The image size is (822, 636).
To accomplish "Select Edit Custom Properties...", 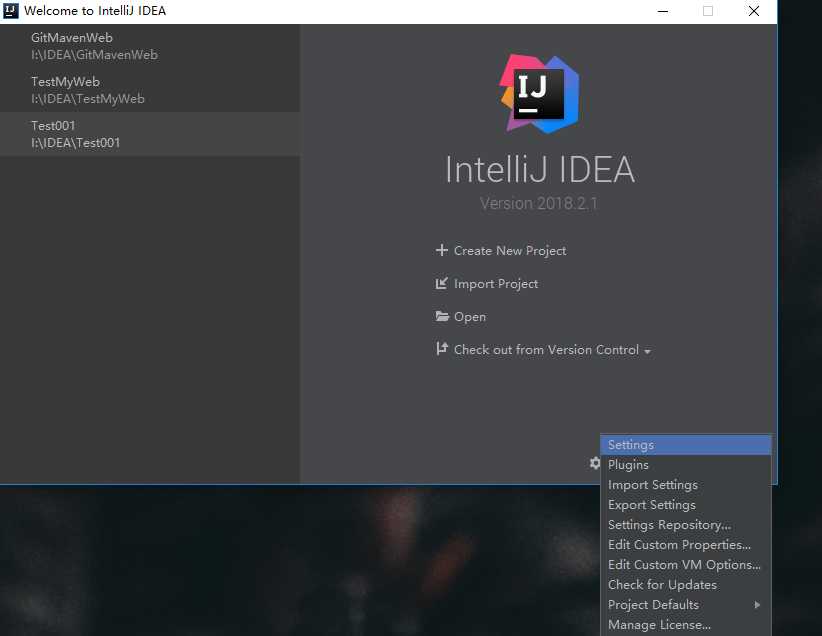I will coord(686,544).
